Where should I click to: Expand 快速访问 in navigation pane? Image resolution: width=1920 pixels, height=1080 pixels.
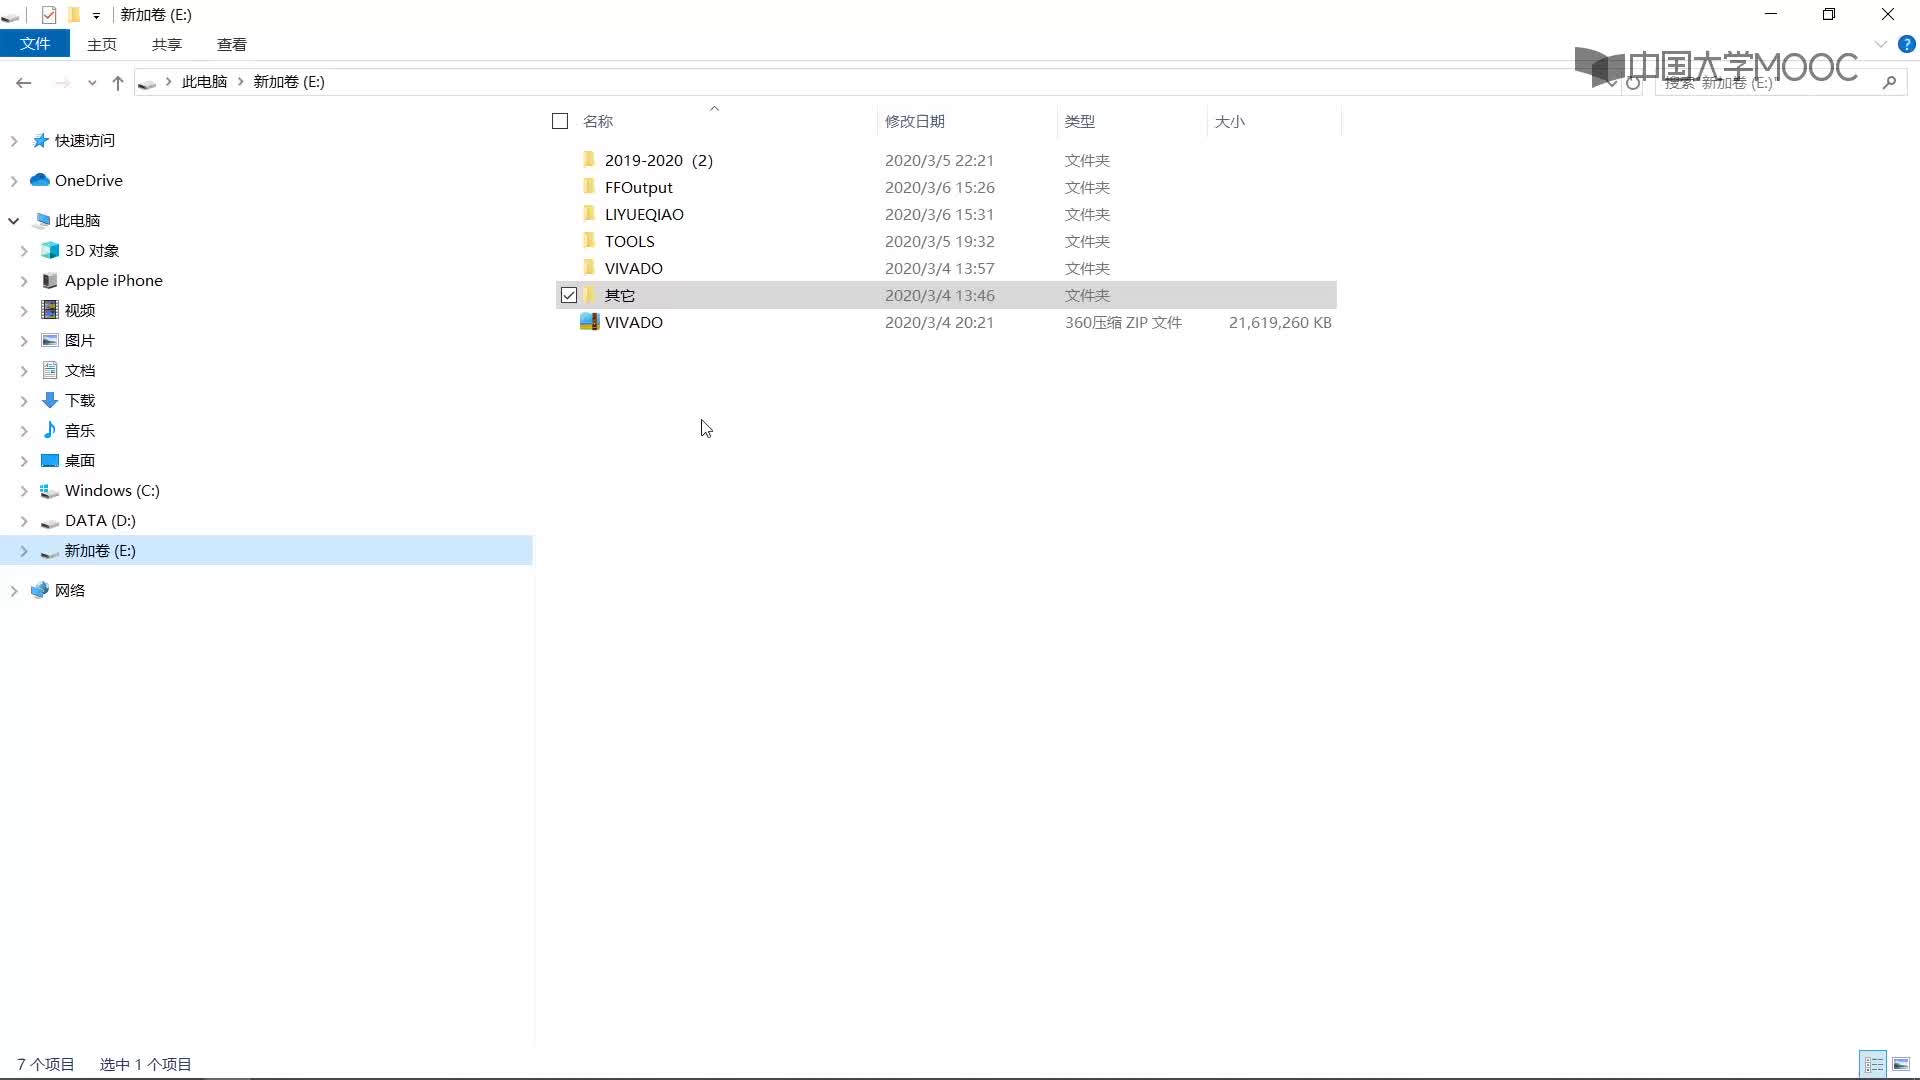14,141
